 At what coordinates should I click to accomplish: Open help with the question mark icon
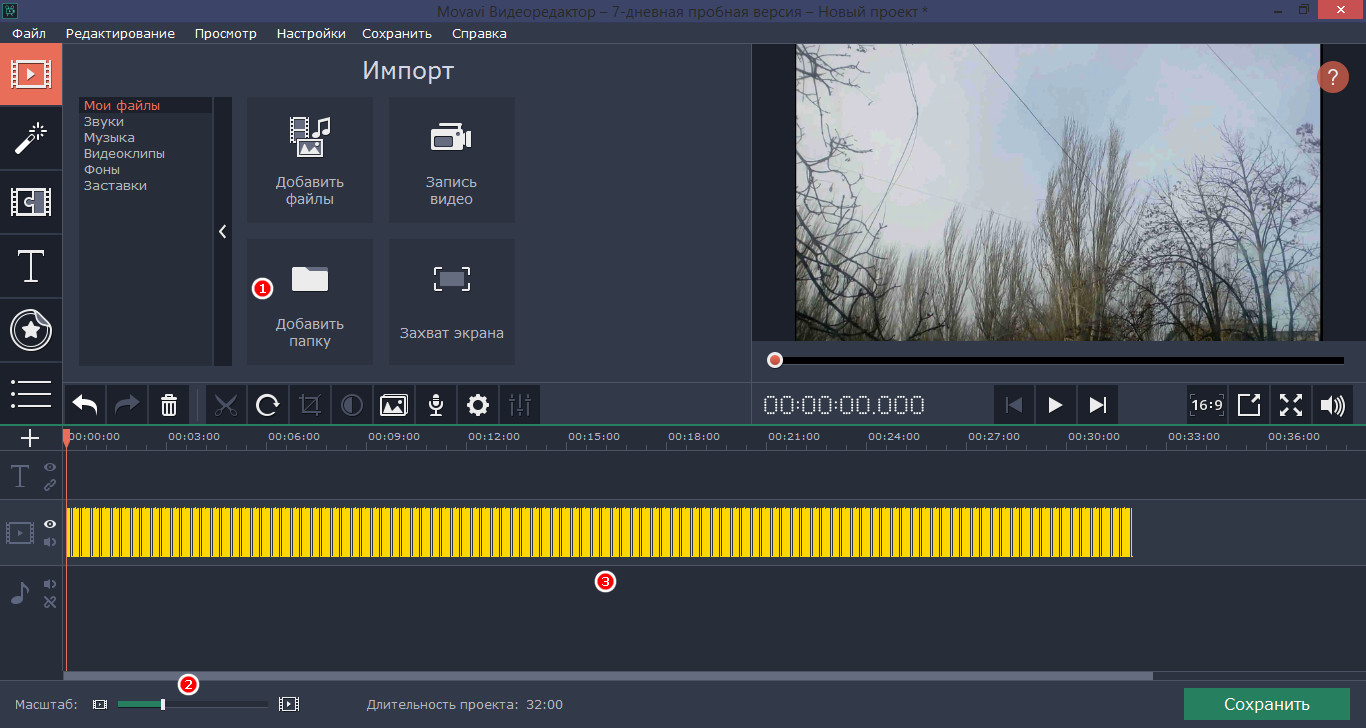[1333, 77]
